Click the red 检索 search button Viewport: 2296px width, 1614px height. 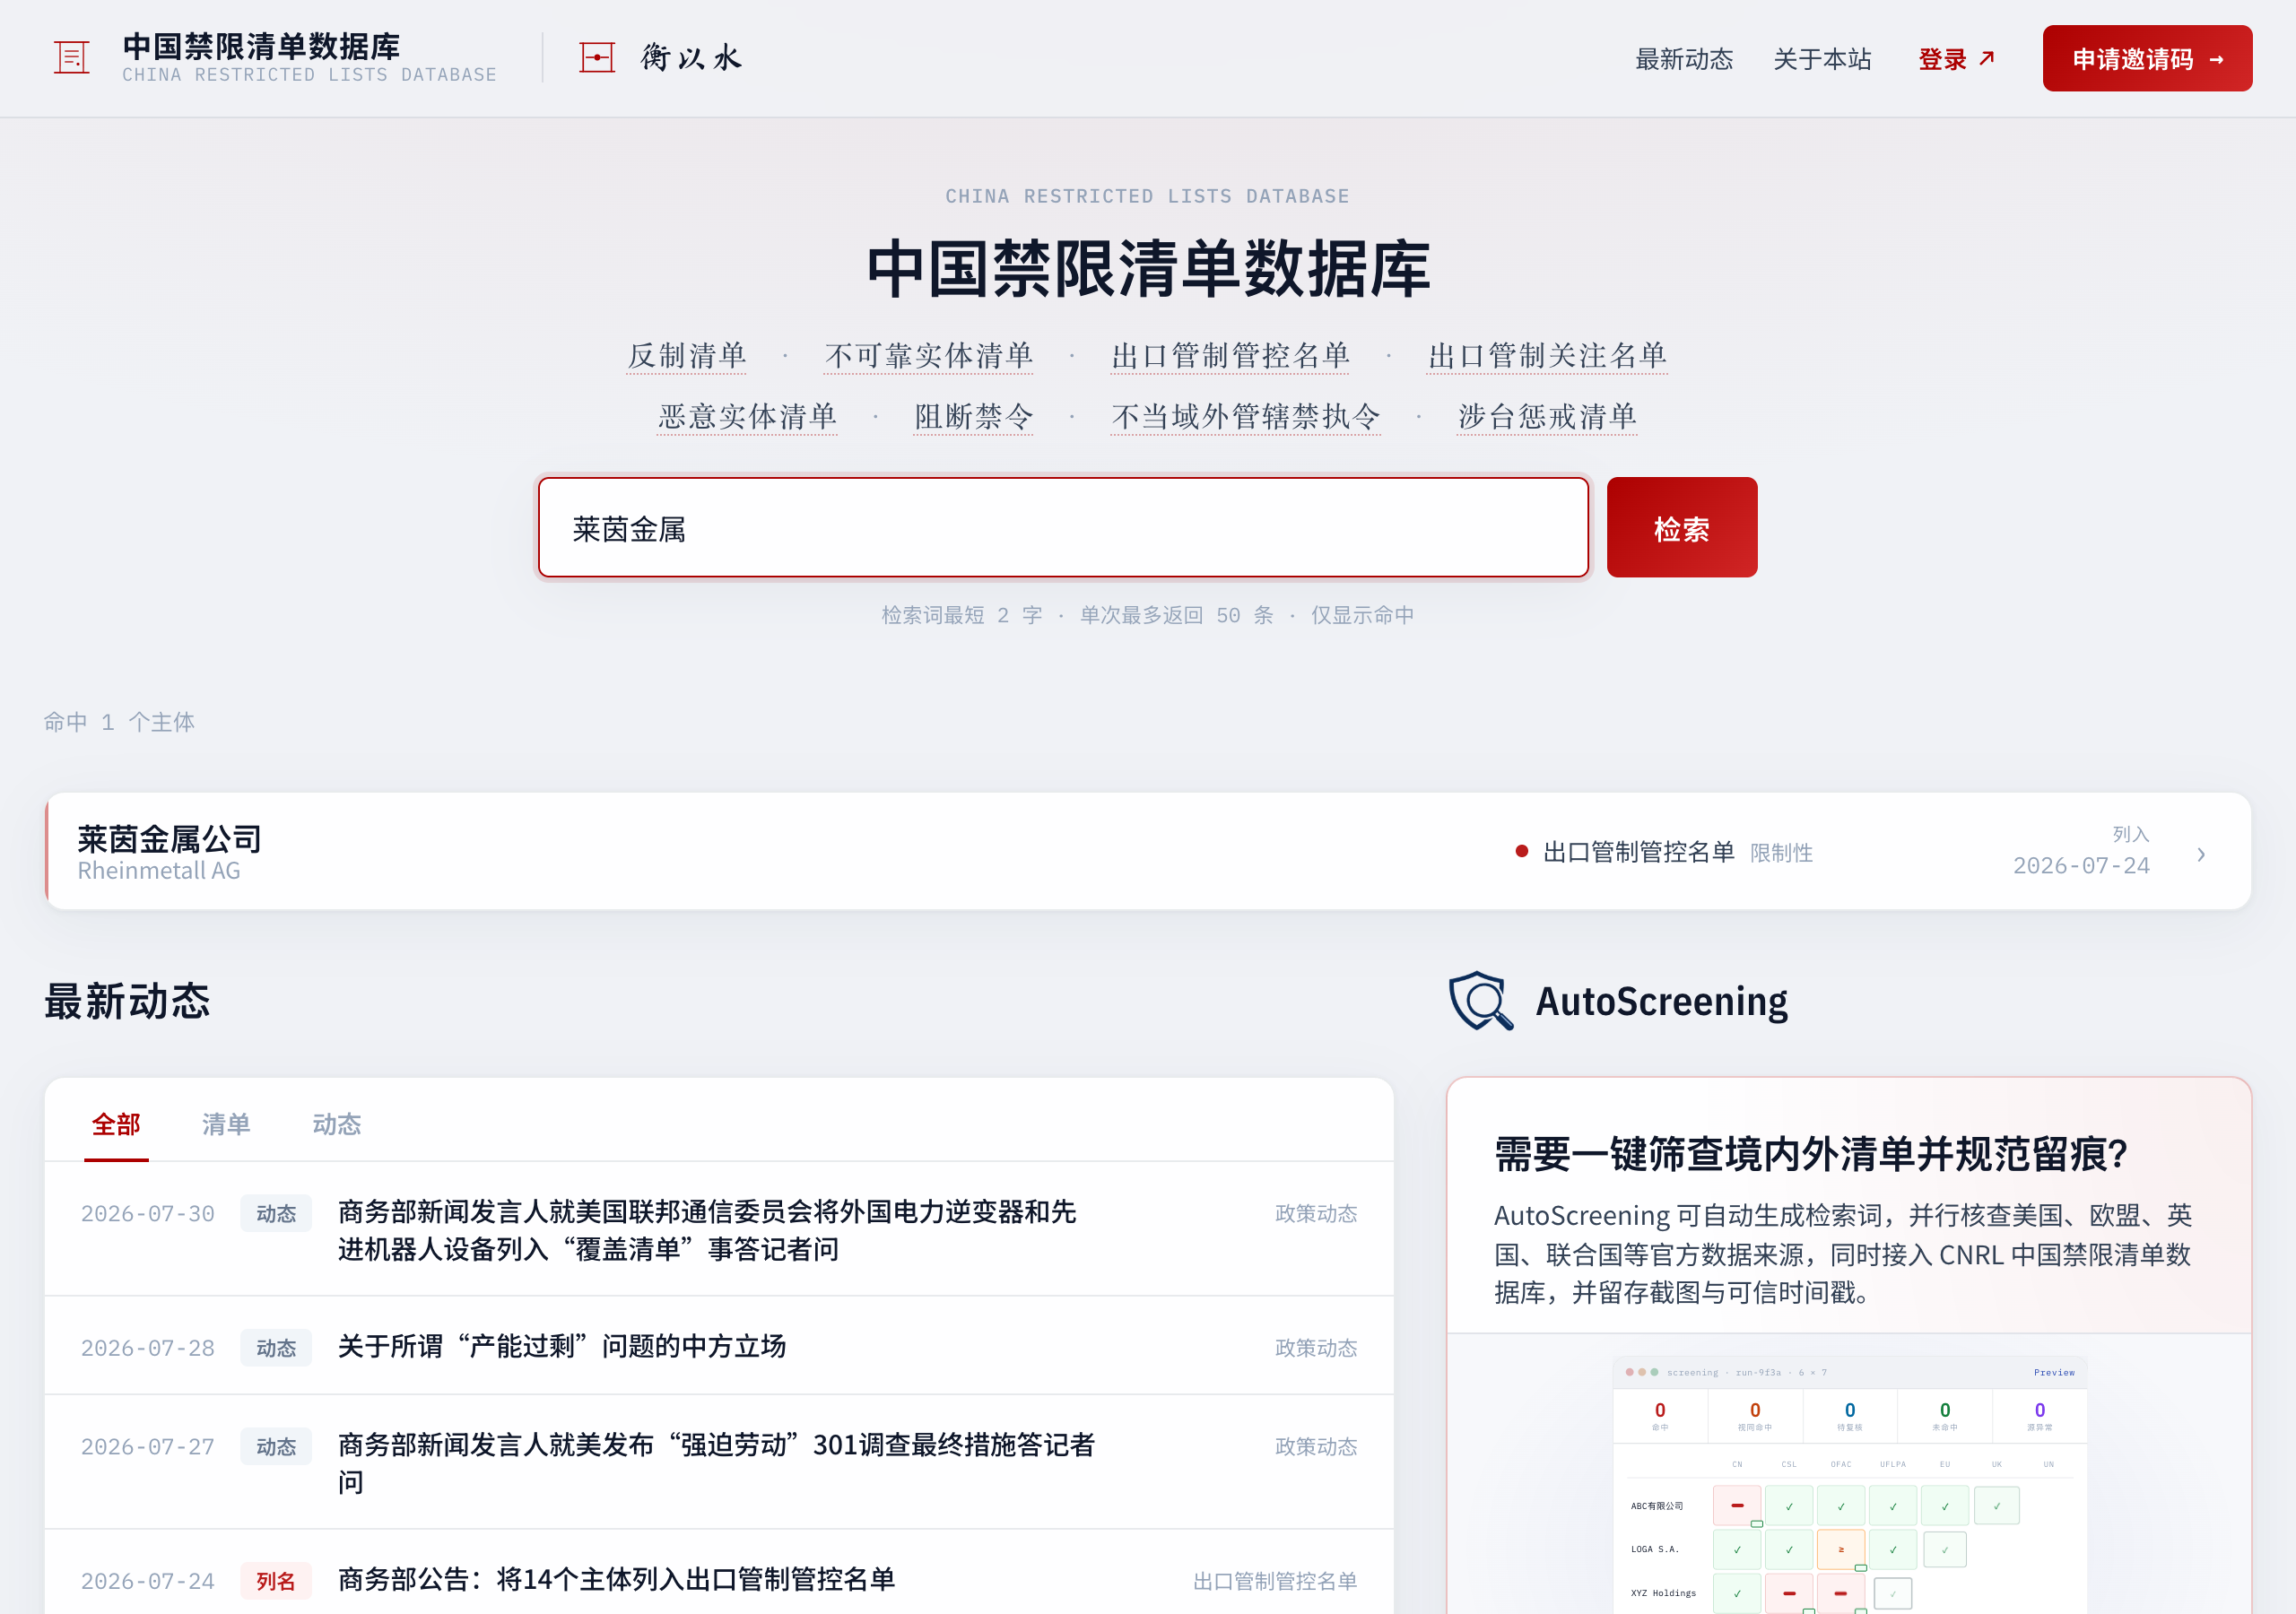pyautogui.click(x=1681, y=528)
